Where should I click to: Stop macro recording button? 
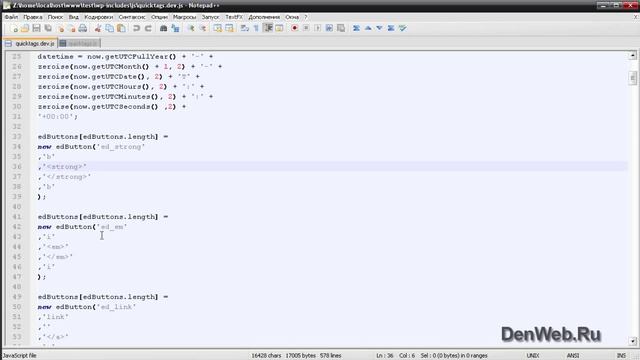click(306, 28)
